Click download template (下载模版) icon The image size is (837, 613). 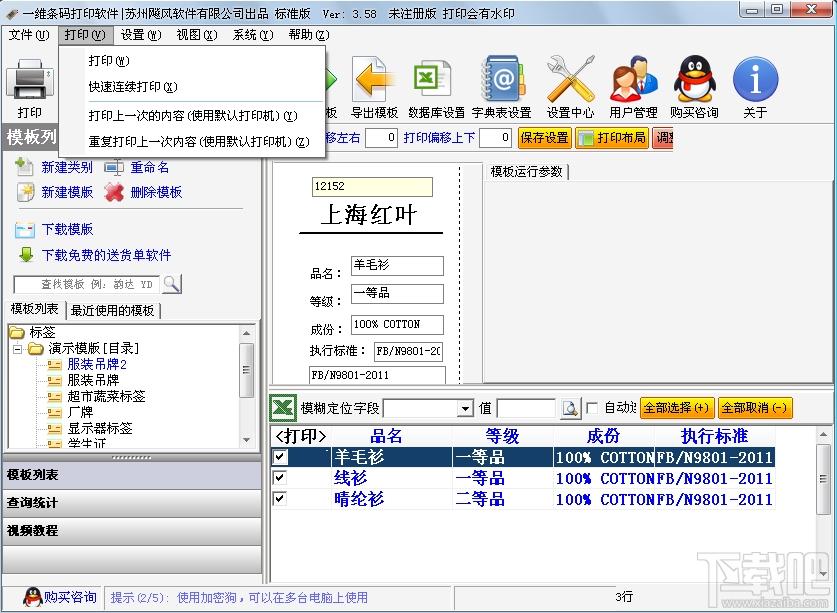pos(25,230)
